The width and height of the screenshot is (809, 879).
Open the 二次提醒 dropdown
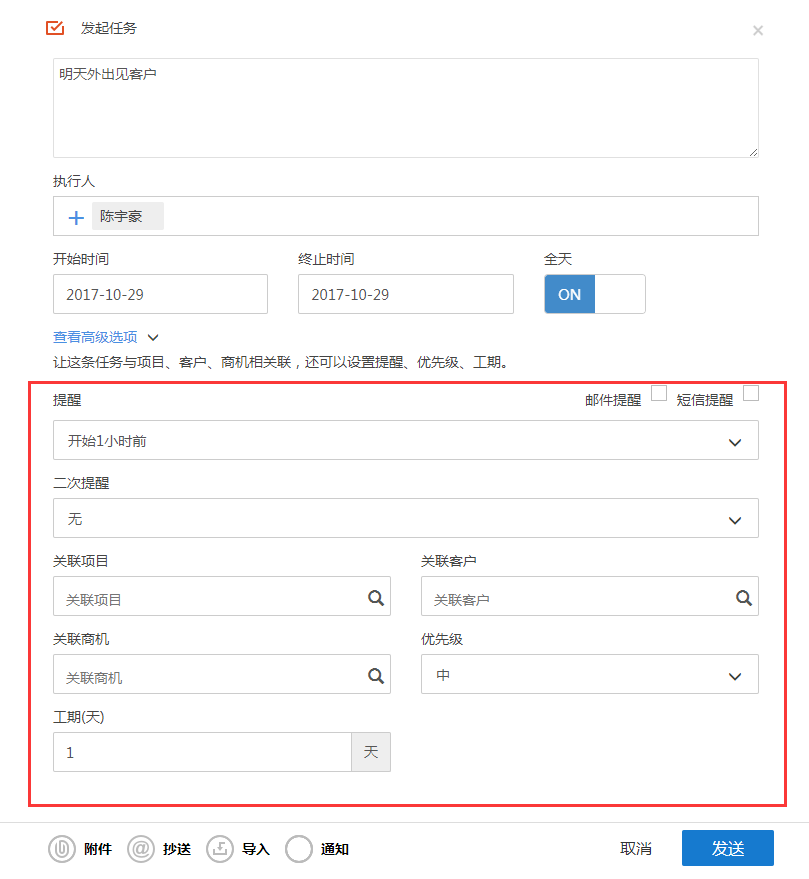coord(406,518)
